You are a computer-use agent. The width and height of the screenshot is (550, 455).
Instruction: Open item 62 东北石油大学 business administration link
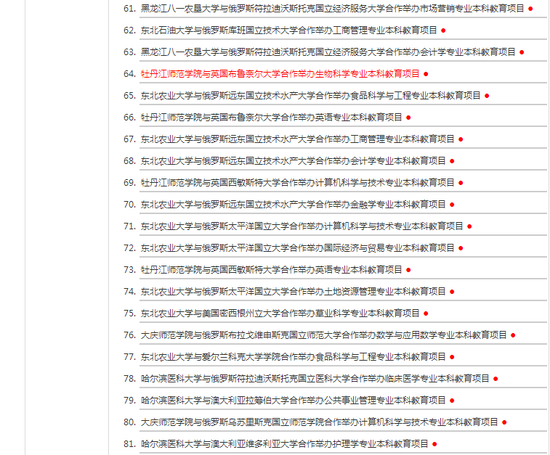pyautogui.click(x=289, y=30)
